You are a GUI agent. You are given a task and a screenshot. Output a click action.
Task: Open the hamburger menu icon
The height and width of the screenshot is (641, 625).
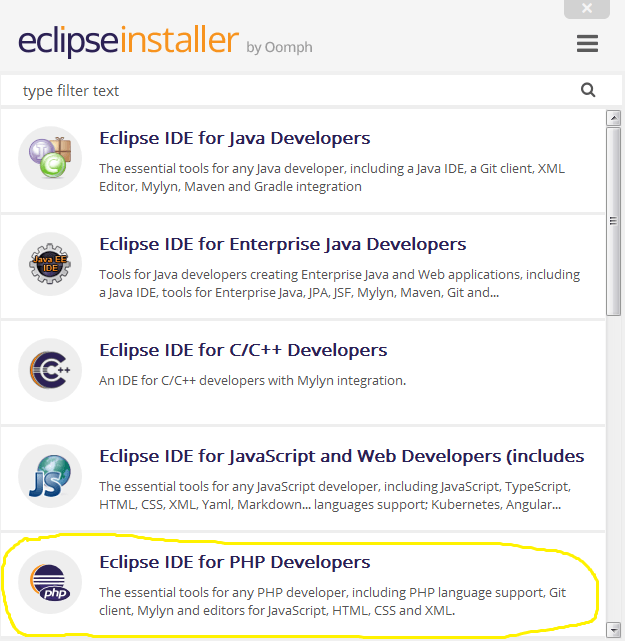click(587, 43)
